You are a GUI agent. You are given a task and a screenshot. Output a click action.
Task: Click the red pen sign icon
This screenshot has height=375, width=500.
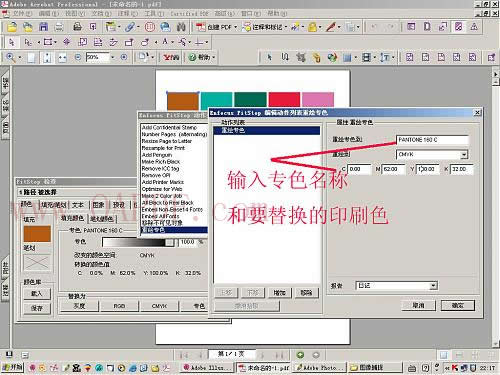pos(331,27)
